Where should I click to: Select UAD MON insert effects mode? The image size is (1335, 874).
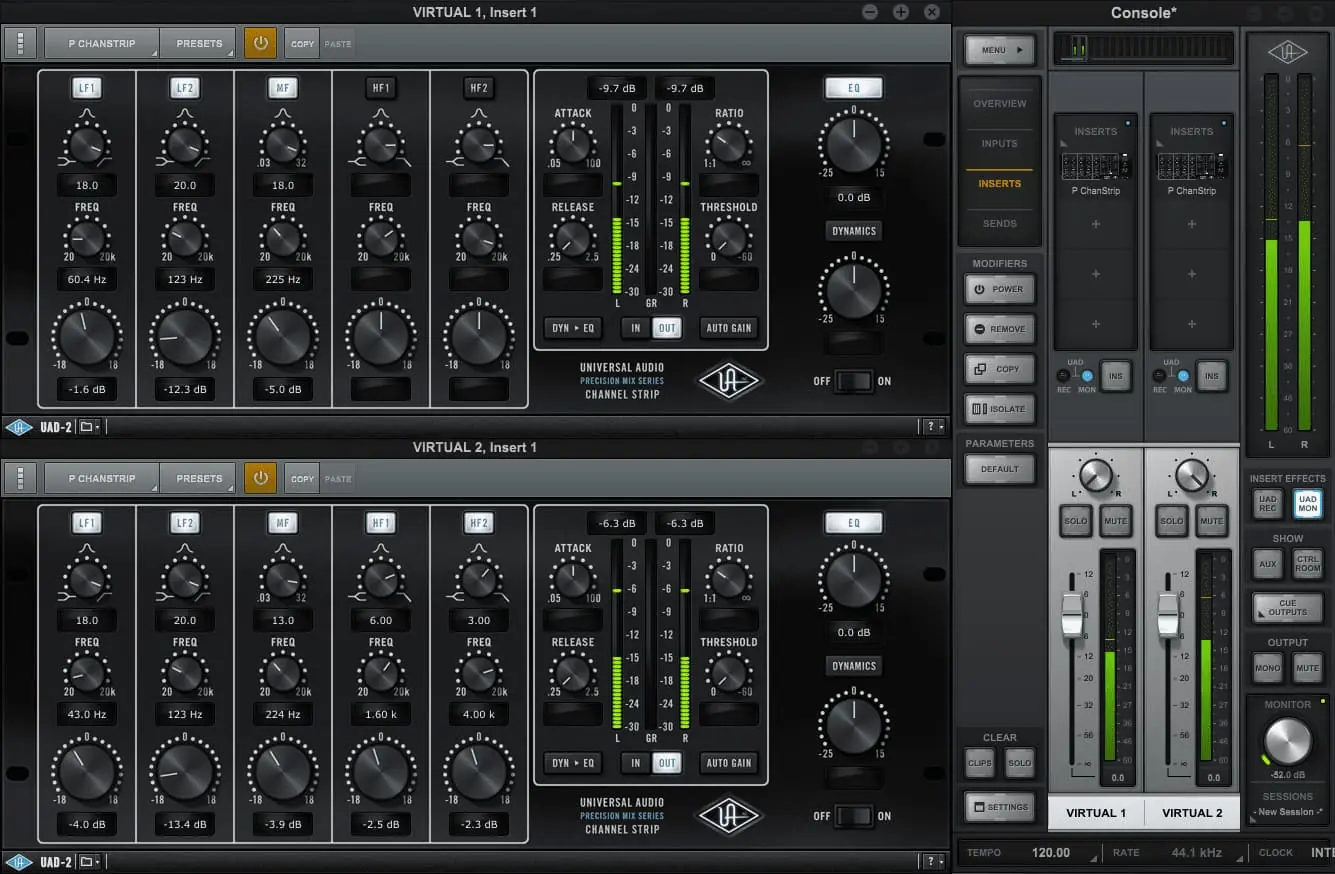click(1307, 504)
